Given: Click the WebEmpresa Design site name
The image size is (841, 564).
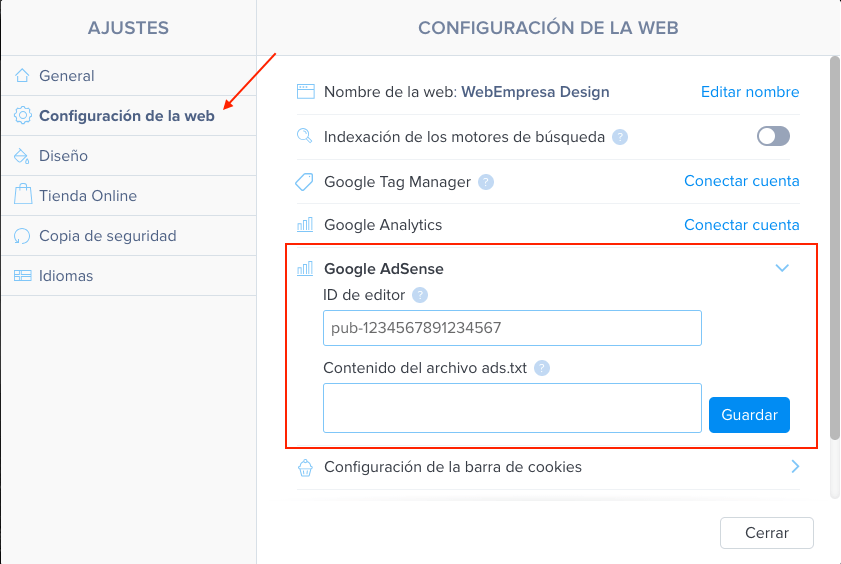Looking at the screenshot, I should pyautogui.click(x=535, y=92).
